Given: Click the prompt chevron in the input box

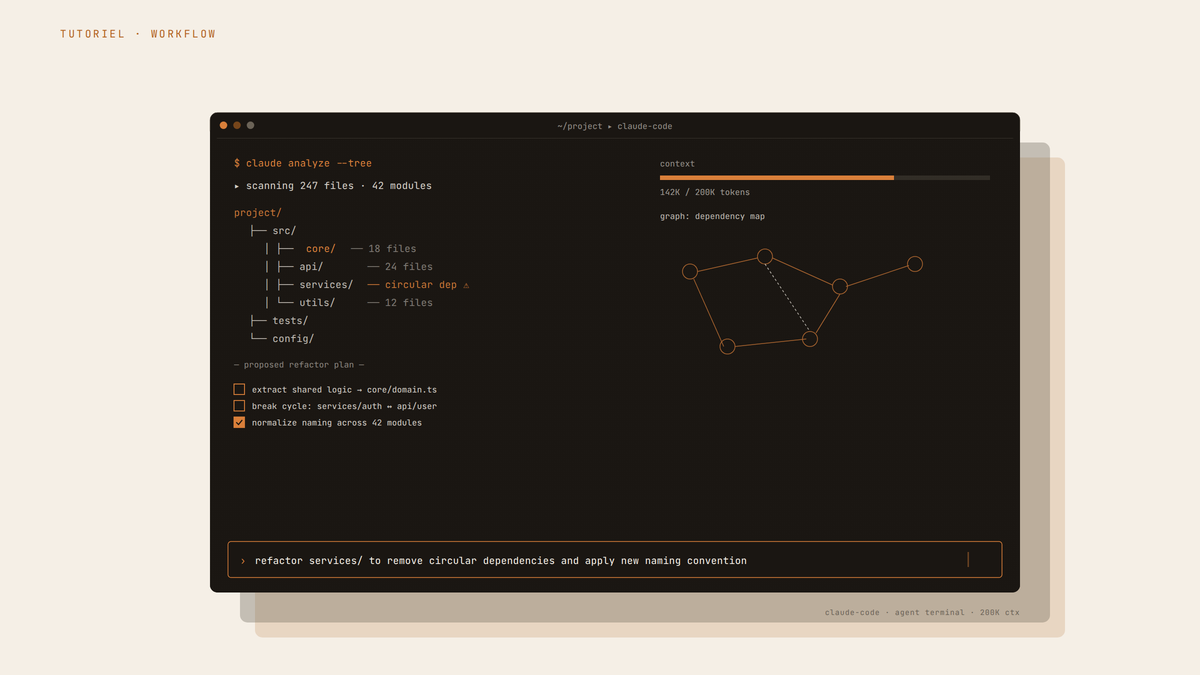Looking at the screenshot, I should (x=242, y=561).
